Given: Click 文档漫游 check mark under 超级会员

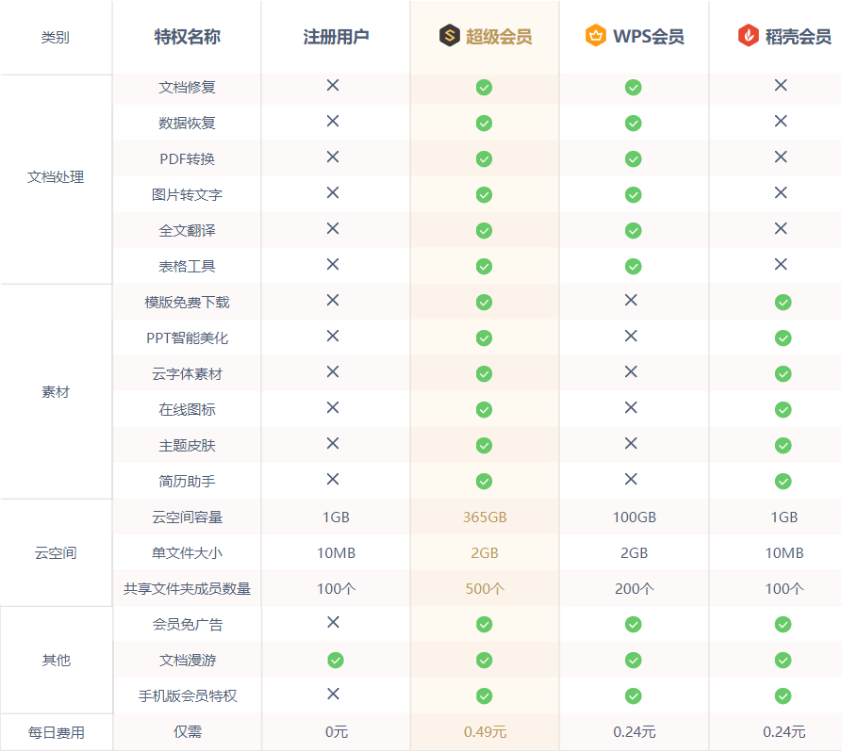Looking at the screenshot, I should (484, 660).
